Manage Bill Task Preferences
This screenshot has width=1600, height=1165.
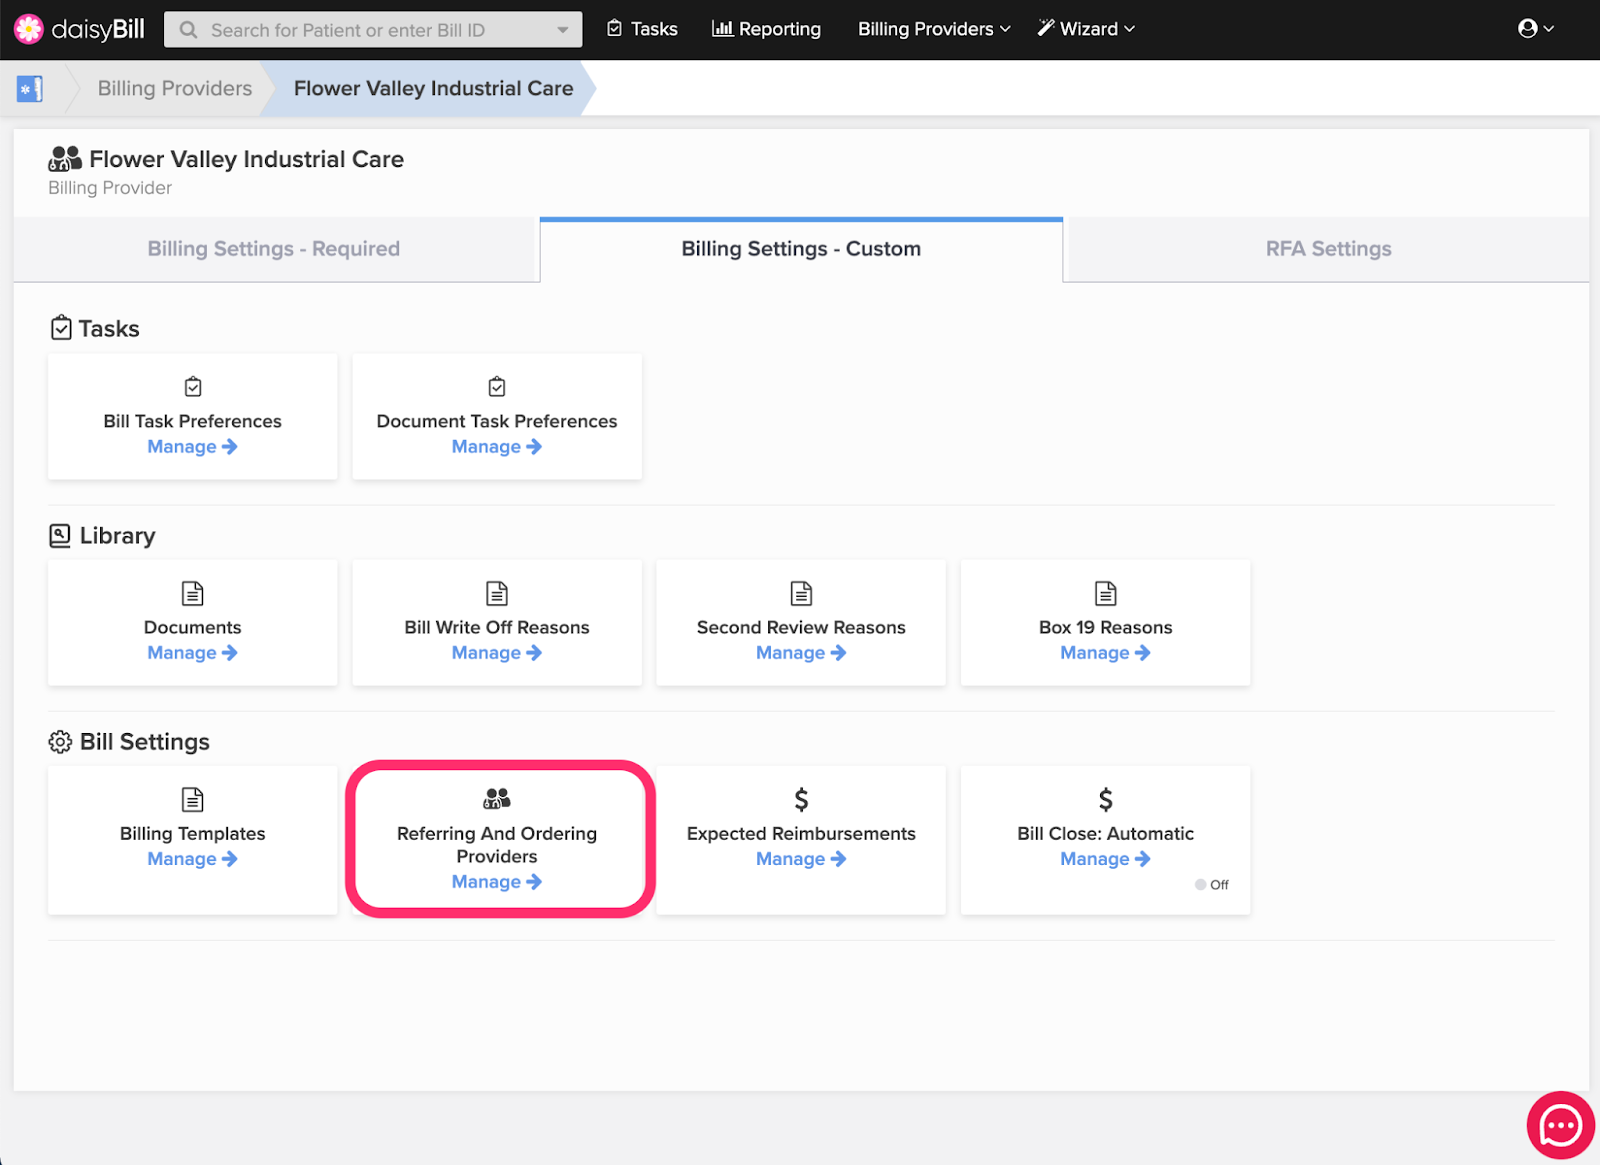pyautogui.click(x=193, y=447)
